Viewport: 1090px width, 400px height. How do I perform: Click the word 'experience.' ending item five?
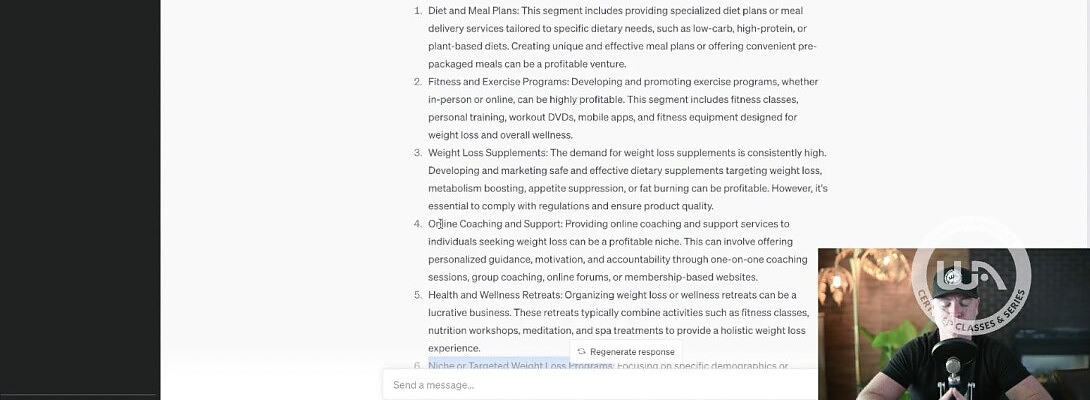(454, 348)
